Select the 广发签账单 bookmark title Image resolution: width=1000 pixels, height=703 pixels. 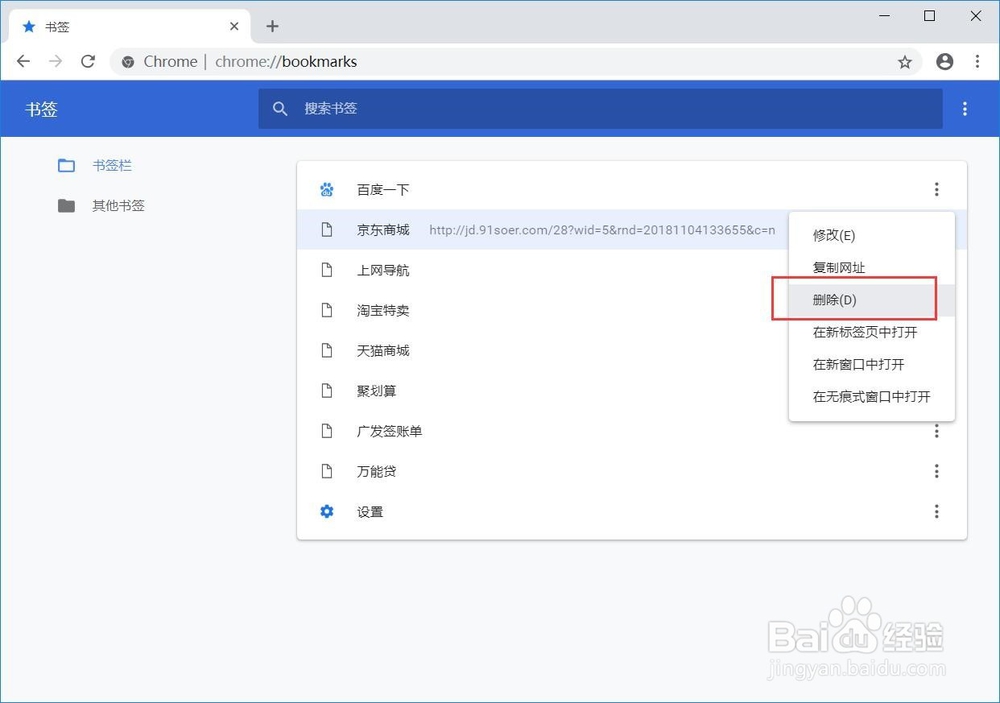(x=389, y=431)
